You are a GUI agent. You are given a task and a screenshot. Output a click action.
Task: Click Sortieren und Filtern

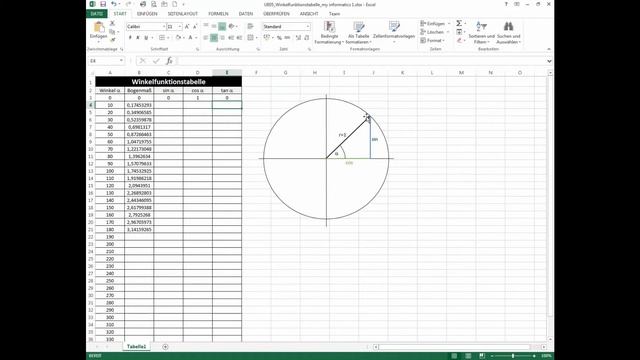[x=482, y=33]
